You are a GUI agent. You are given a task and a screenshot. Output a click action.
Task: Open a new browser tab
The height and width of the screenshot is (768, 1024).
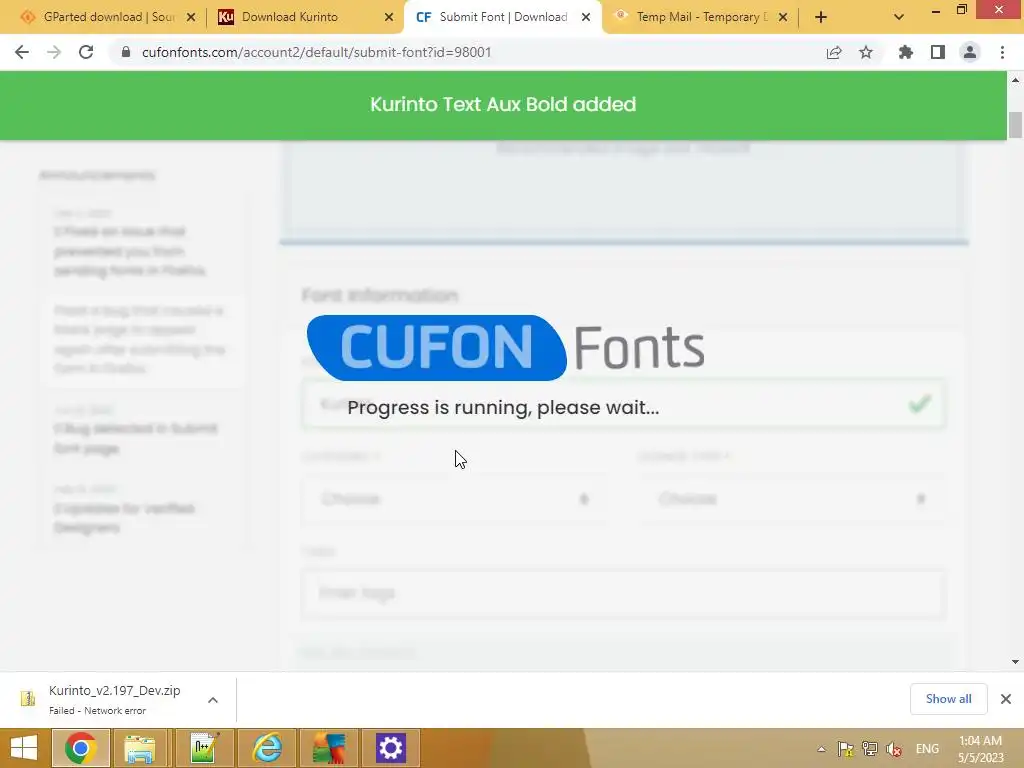[x=821, y=18]
